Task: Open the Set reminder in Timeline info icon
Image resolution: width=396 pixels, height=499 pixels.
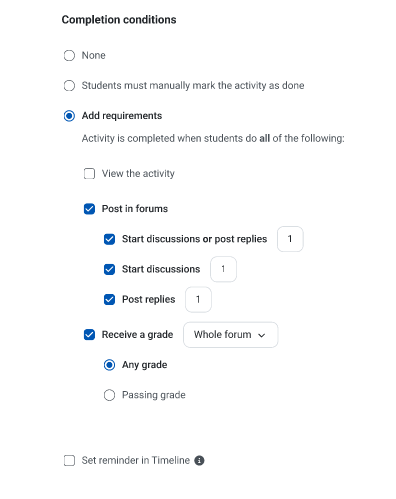Action: [x=199, y=460]
